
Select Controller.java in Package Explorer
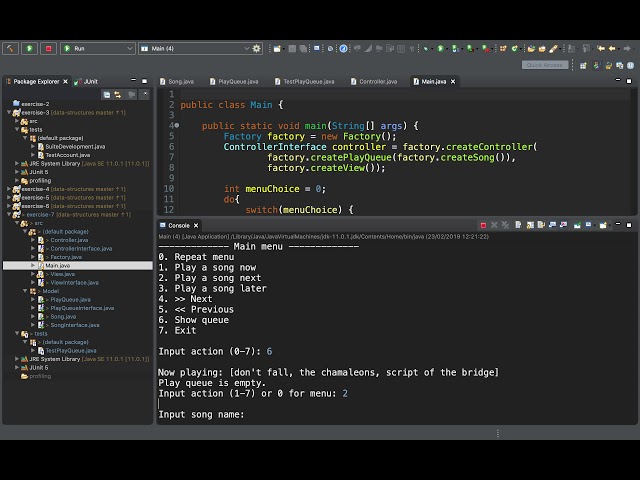click(x=69, y=240)
